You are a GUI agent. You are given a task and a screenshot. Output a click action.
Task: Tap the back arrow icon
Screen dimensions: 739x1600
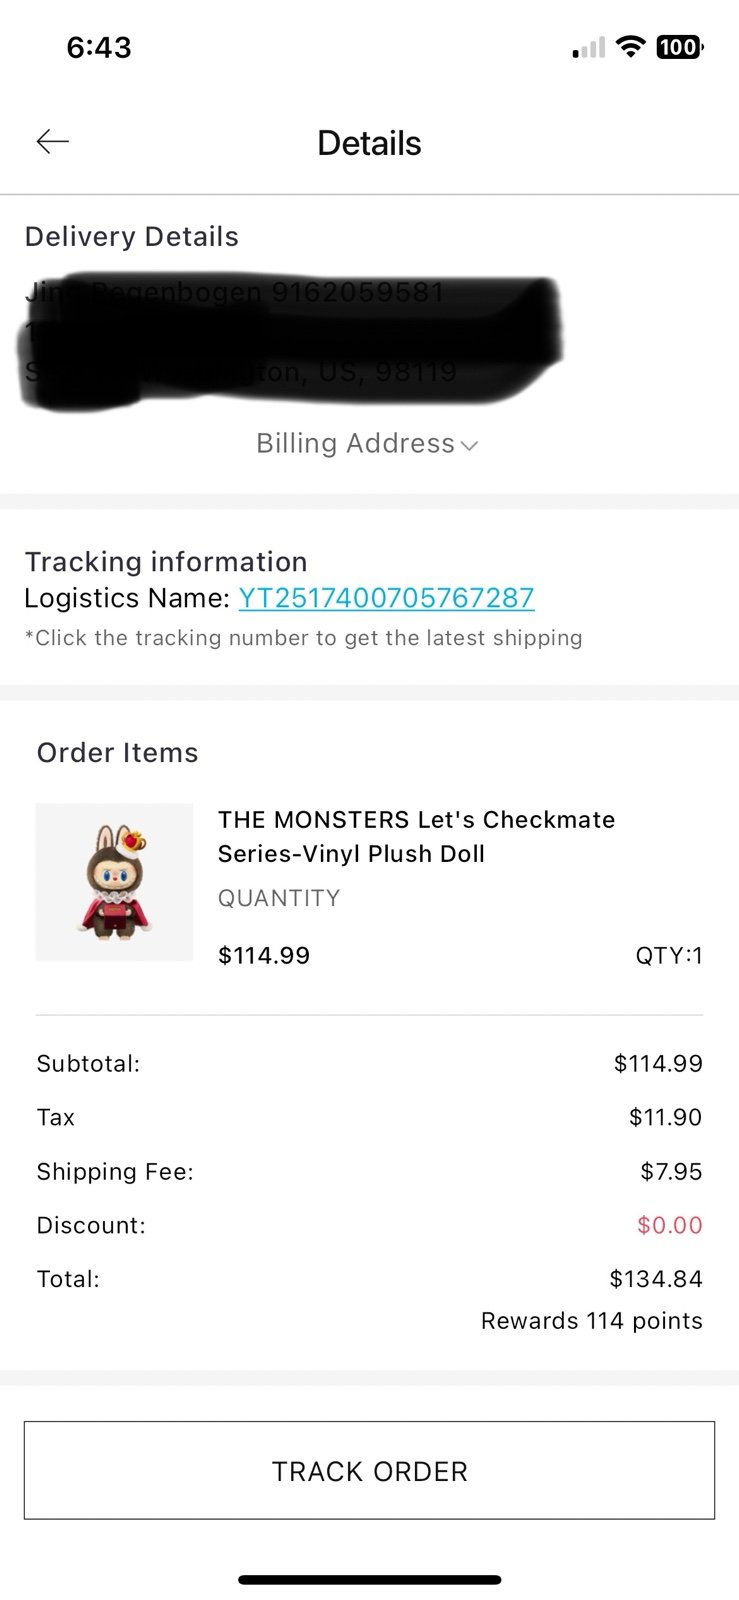[x=52, y=142]
